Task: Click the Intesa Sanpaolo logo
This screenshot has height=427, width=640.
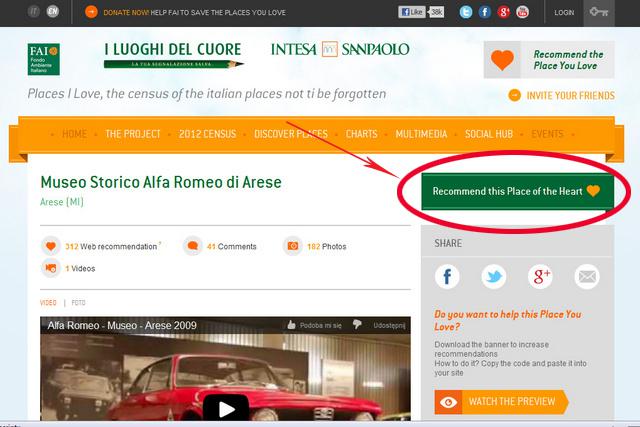Action: coord(340,49)
